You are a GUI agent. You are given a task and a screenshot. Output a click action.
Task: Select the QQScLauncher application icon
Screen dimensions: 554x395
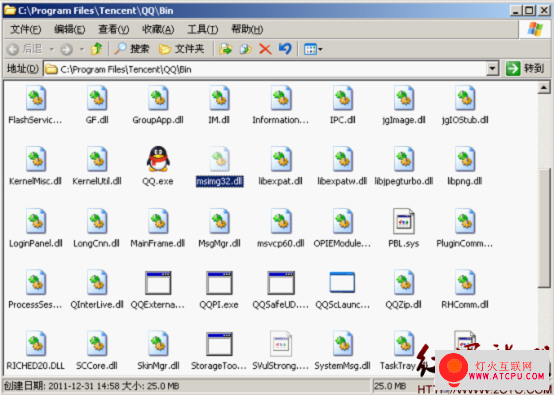pos(342,282)
